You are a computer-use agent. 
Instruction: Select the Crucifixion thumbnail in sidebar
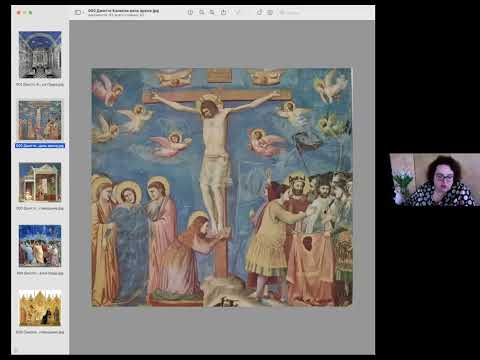point(40,120)
